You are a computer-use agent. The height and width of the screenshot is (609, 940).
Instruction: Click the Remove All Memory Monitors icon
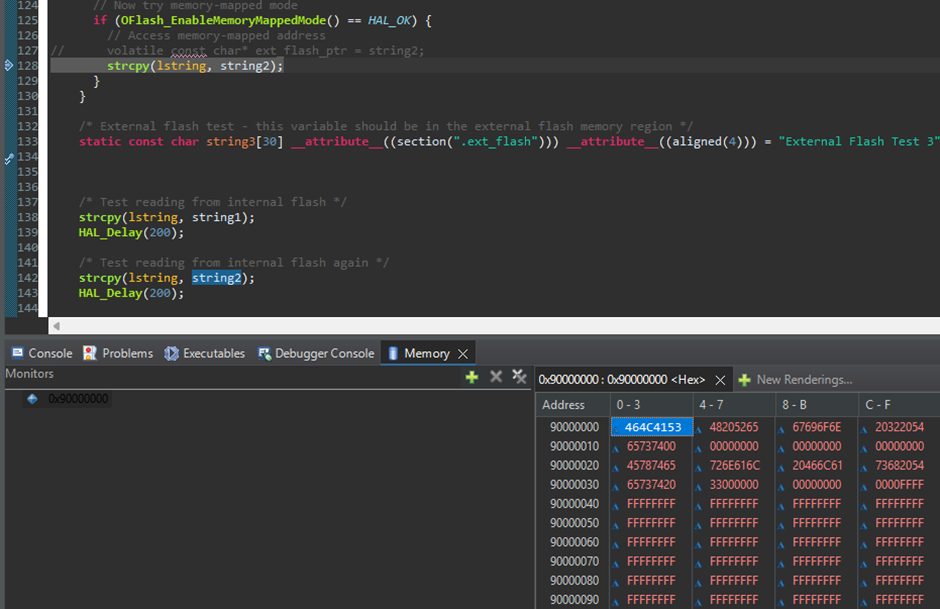519,376
